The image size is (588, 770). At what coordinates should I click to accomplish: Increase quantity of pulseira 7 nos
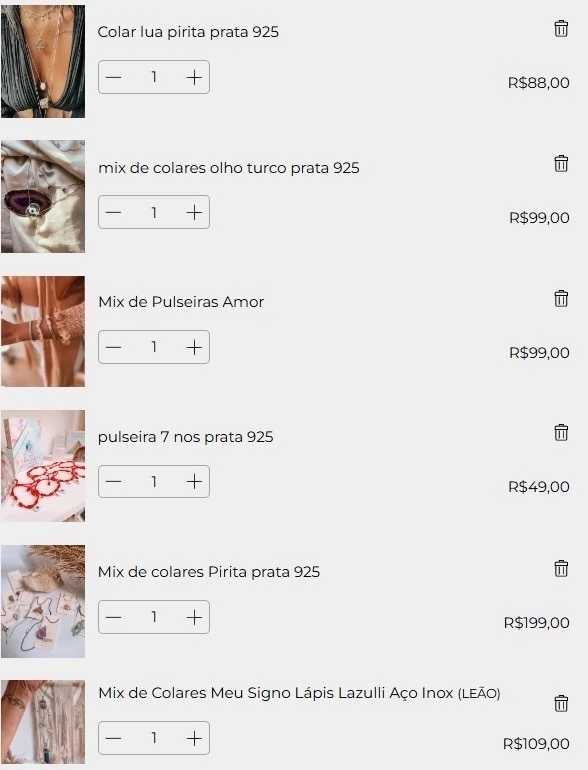[x=194, y=481]
